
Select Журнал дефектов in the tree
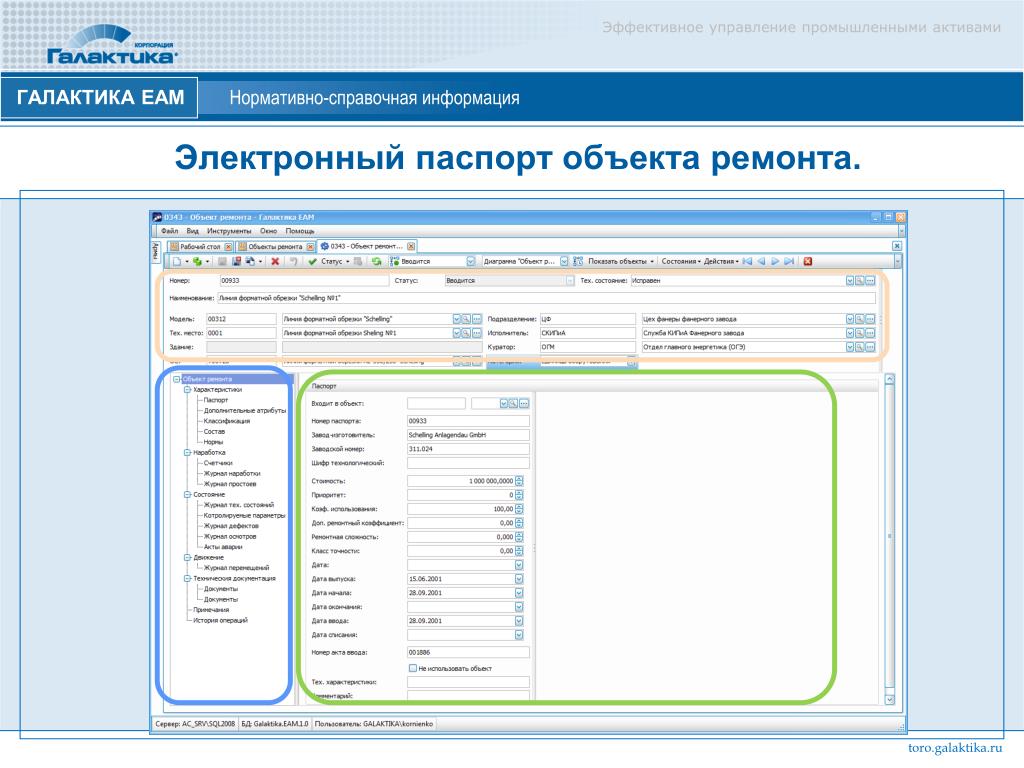point(231,526)
